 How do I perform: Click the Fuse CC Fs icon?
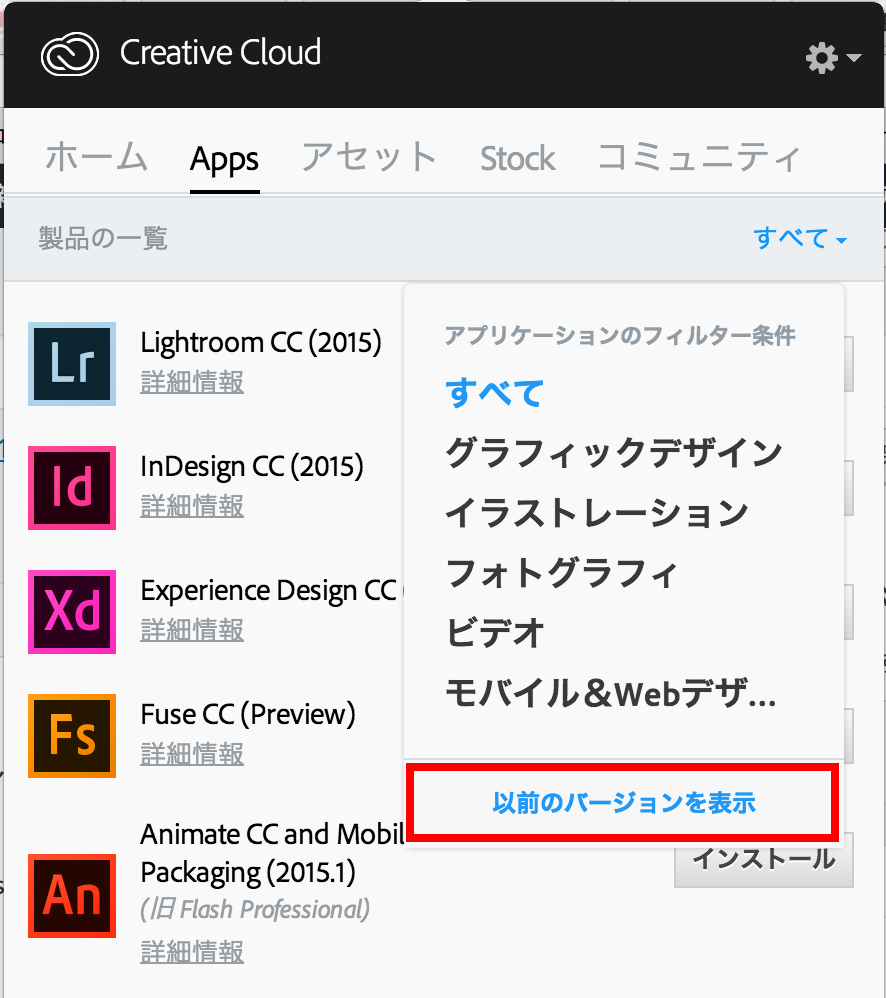pyautogui.click(x=72, y=736)
